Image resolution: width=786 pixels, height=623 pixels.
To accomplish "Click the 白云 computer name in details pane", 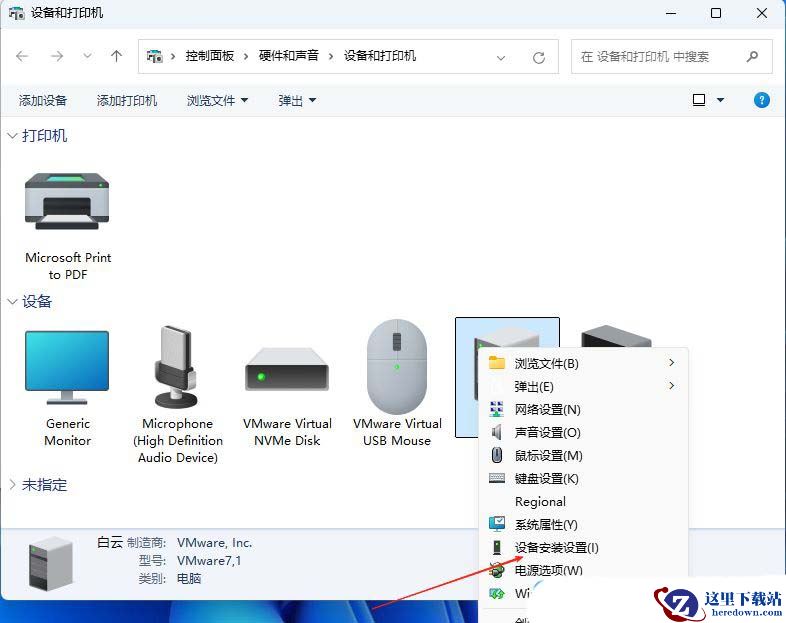I will [x=110, y=542].
